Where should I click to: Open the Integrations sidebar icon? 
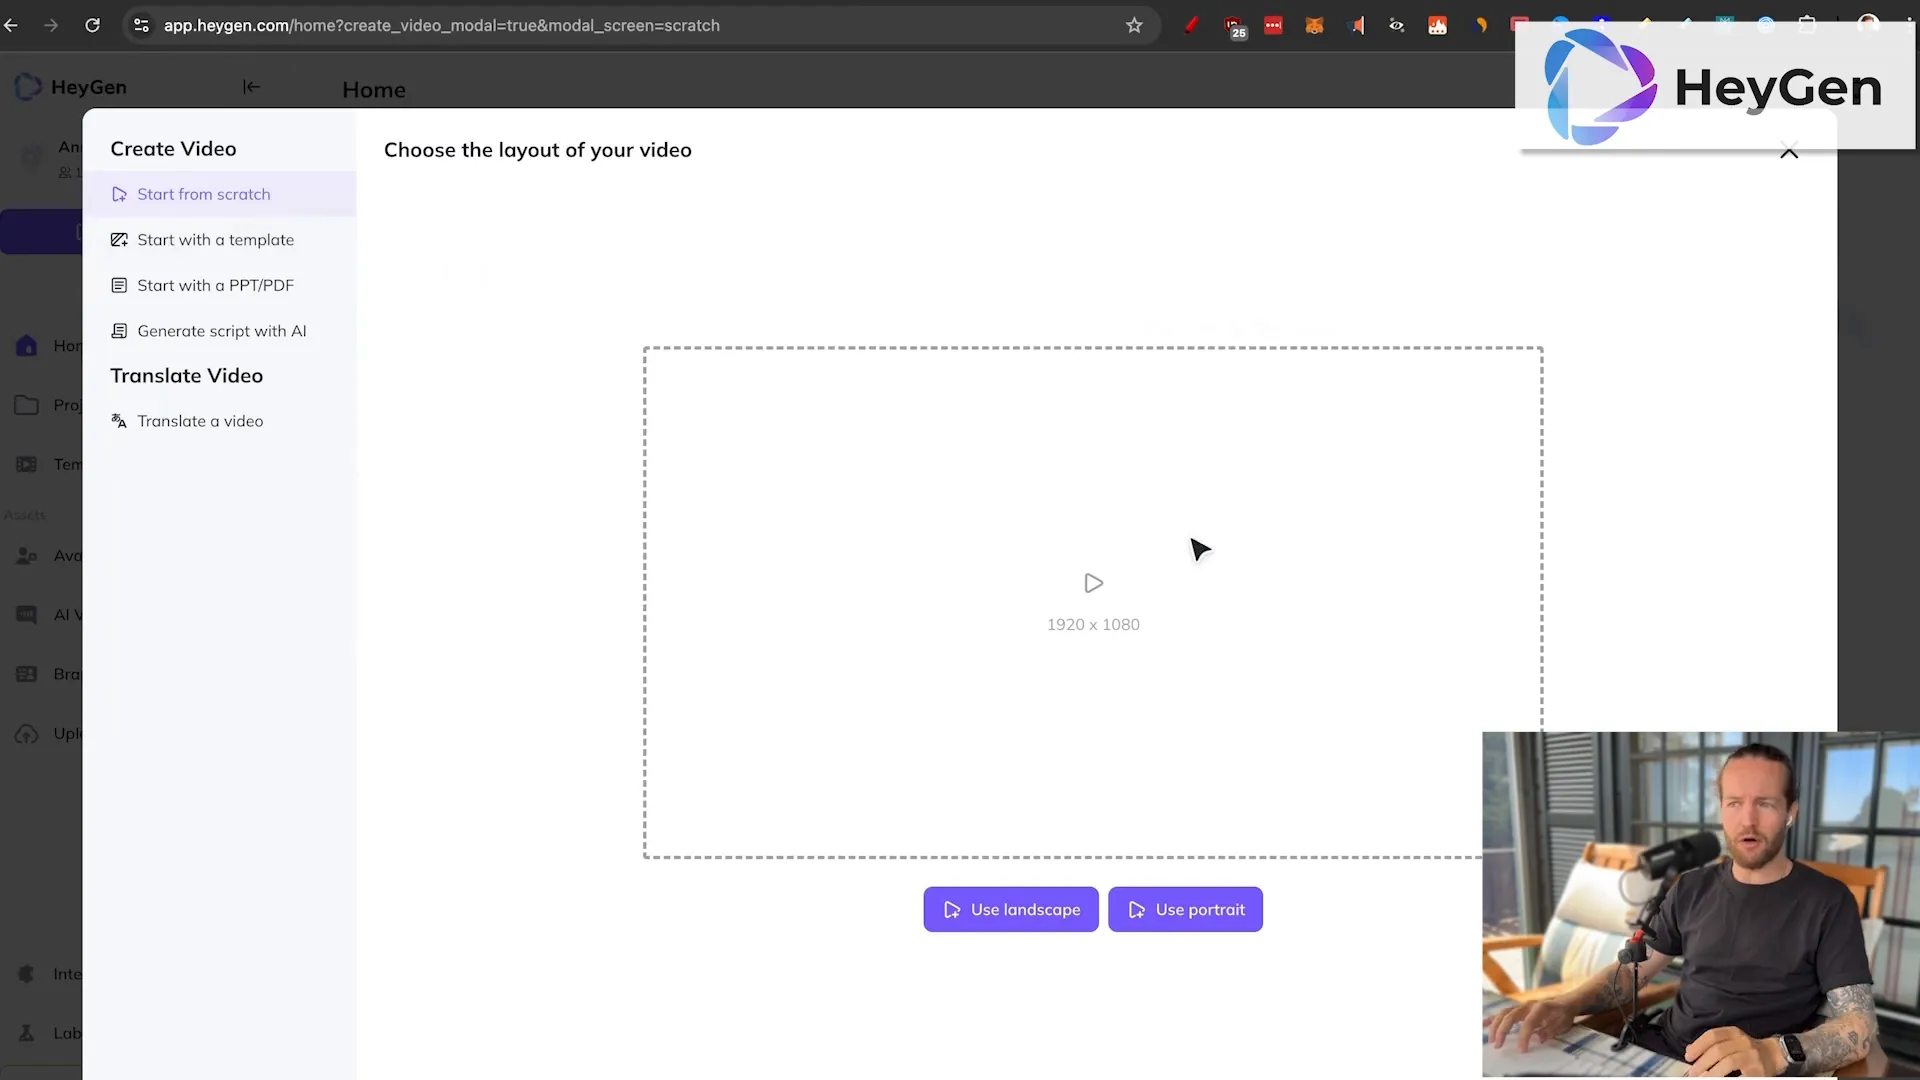coord(27,974)
